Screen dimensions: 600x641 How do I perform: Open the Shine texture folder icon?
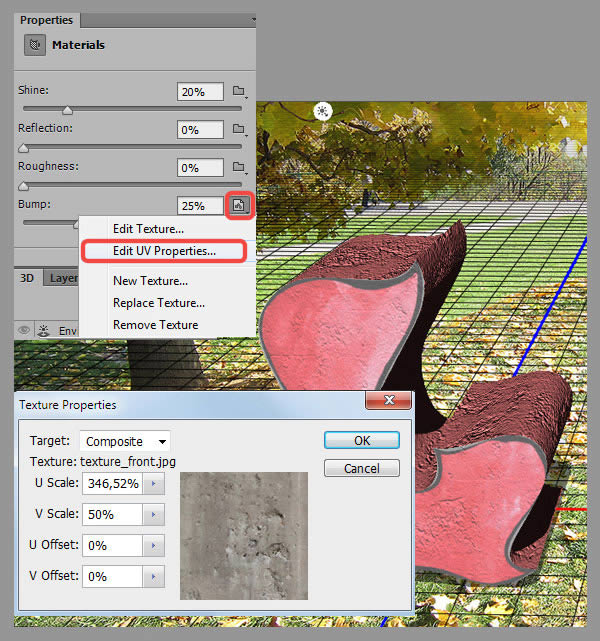[x=238, y=91]
